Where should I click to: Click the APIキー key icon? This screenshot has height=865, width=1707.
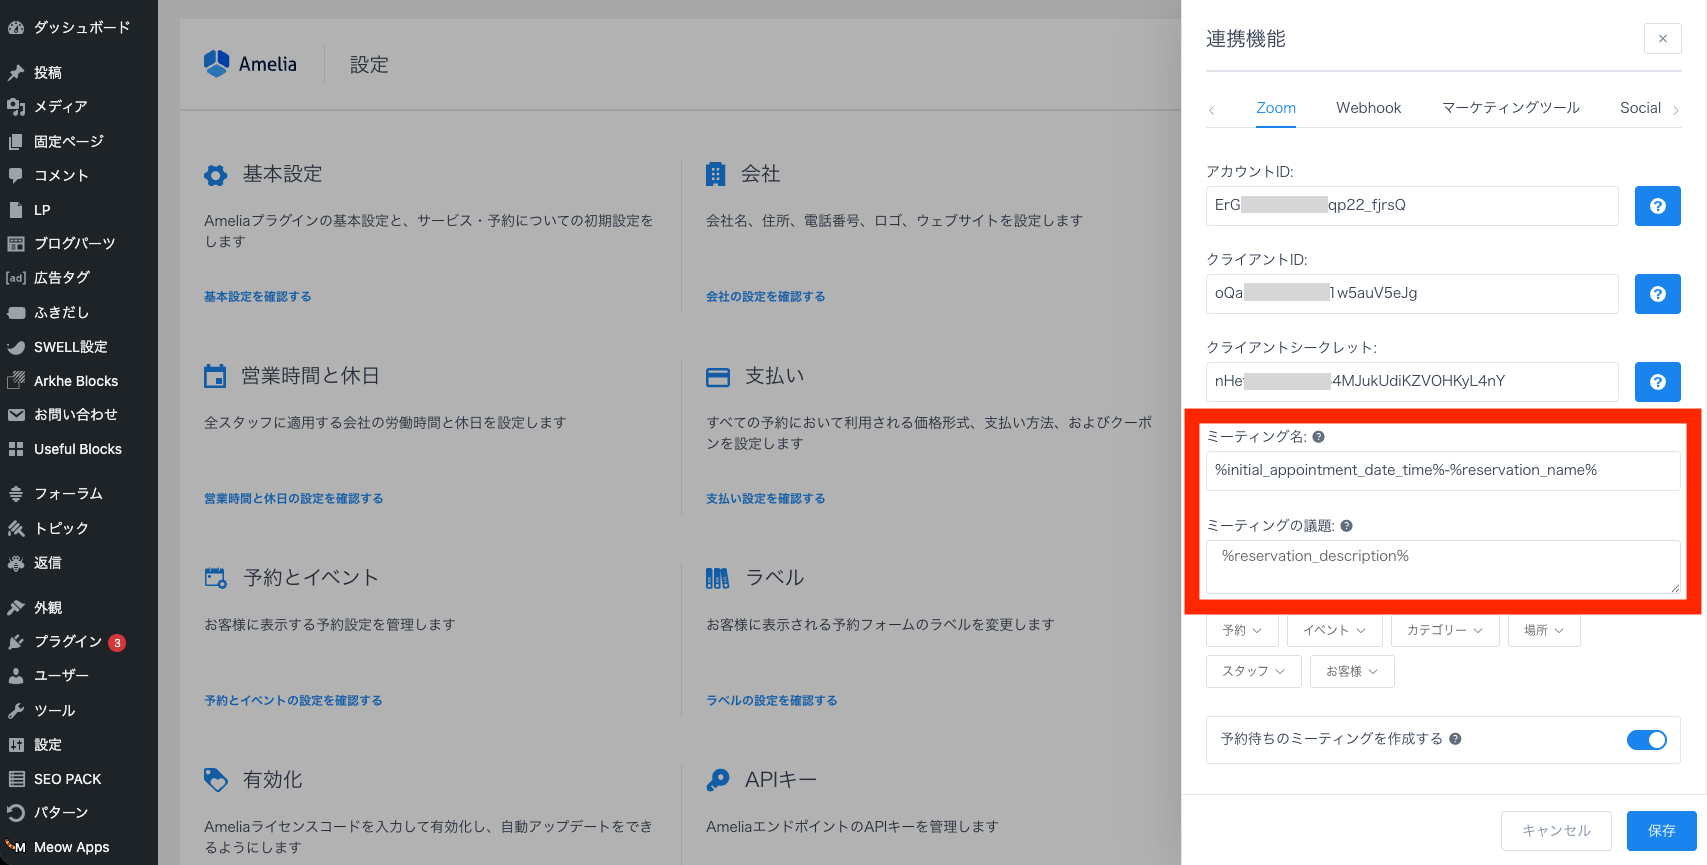717,780
